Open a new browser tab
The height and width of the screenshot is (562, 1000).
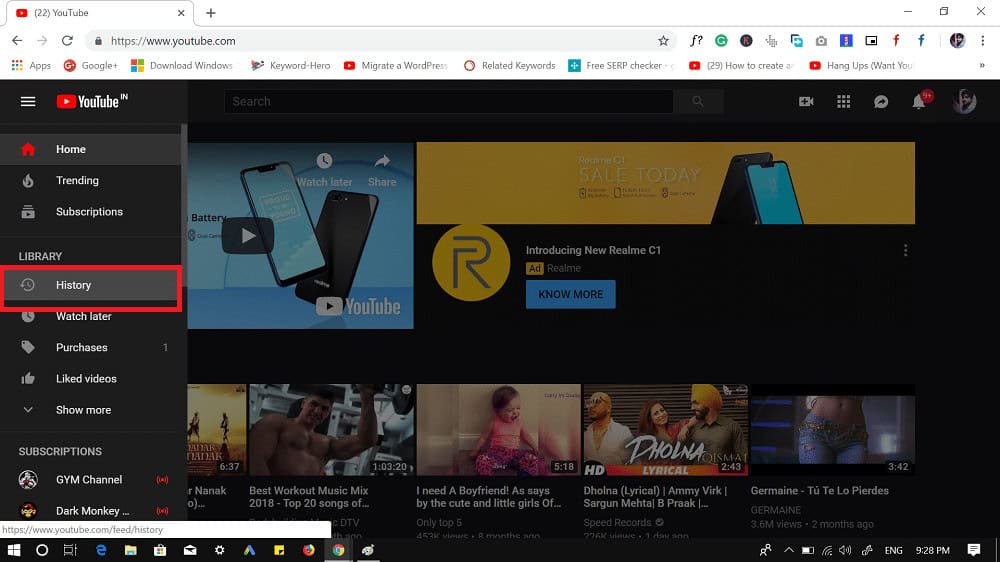pyautogui.click(x=210, y=13)
